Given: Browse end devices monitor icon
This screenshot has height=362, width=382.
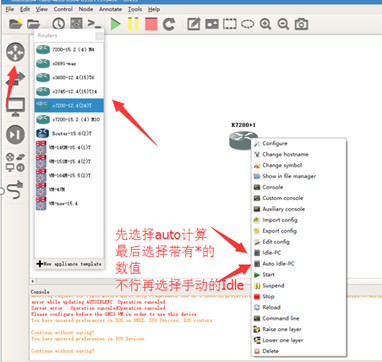Looking at the screenshot, I should [15, 107].
